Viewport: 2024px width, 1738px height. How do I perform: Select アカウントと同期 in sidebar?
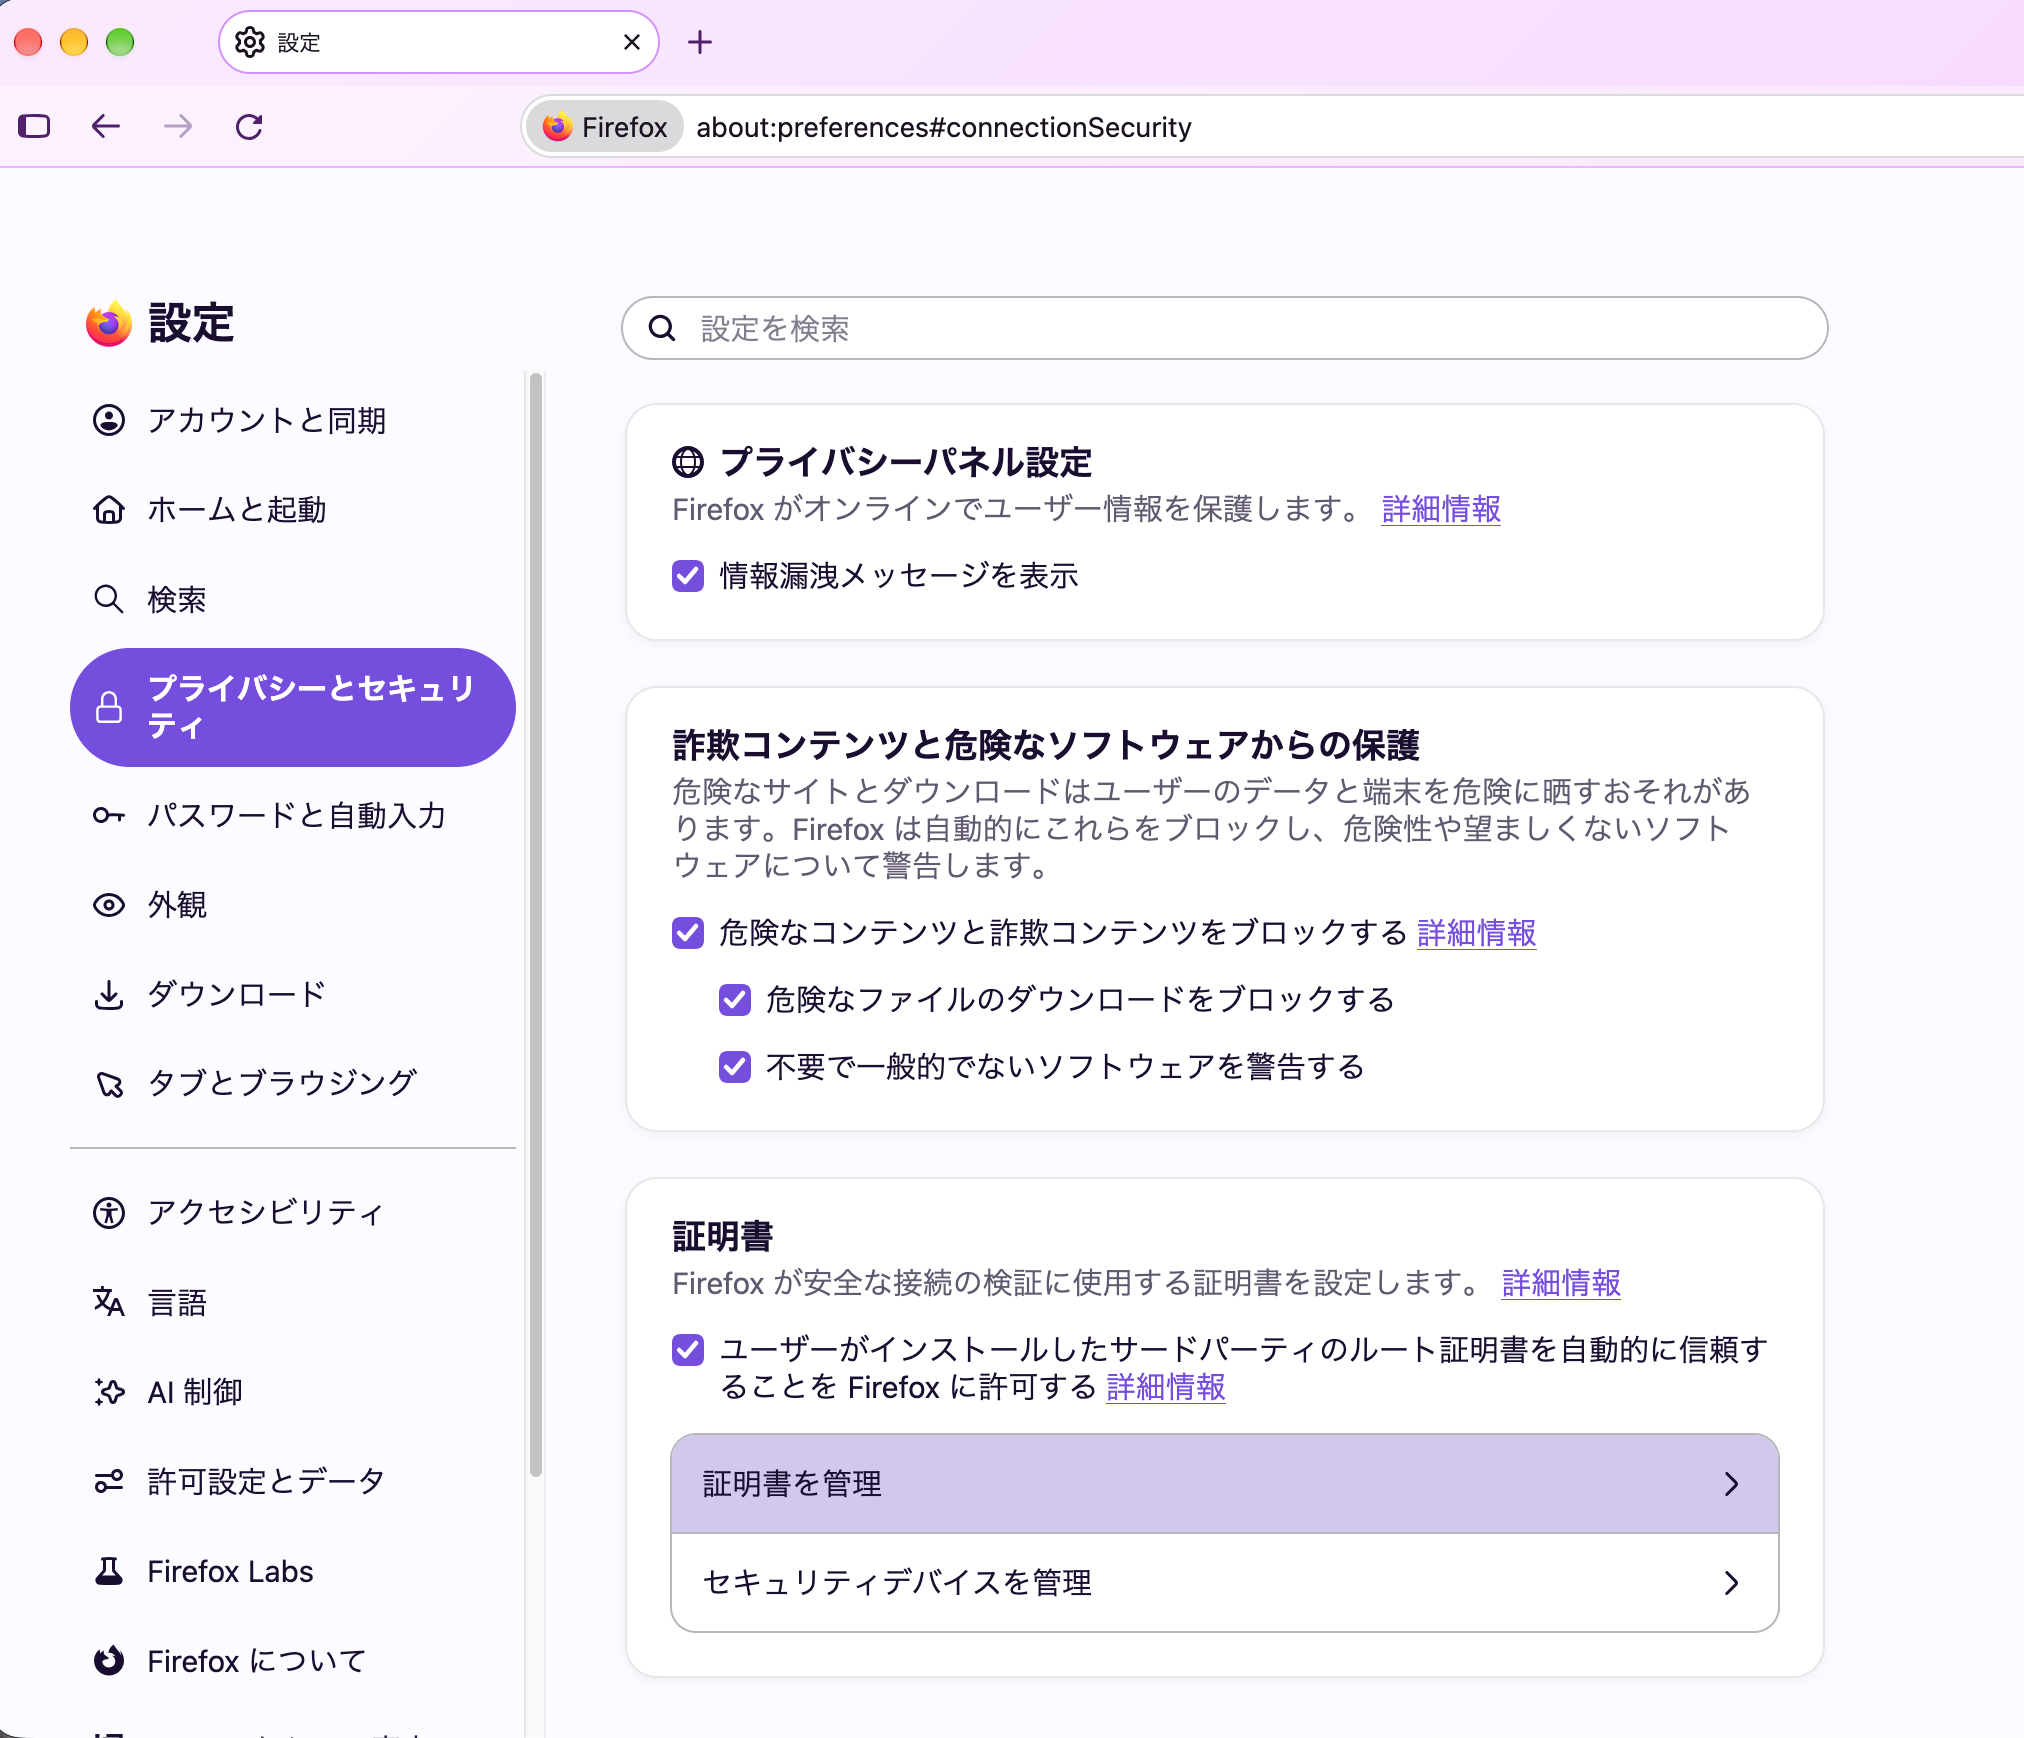(x=293, y=420)
